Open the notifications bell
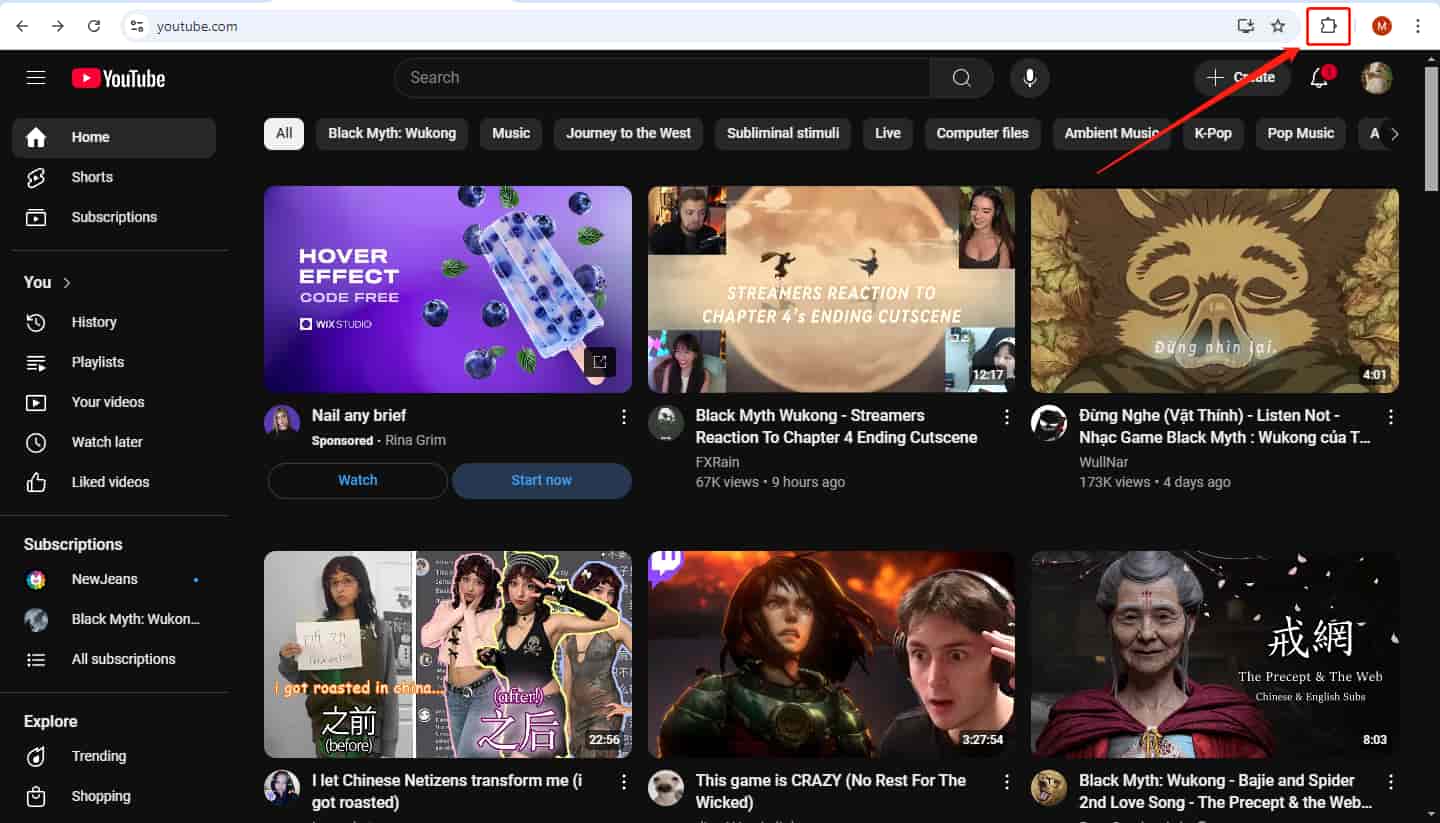This screenshot has height=823, width=1440. [1320, 78]
